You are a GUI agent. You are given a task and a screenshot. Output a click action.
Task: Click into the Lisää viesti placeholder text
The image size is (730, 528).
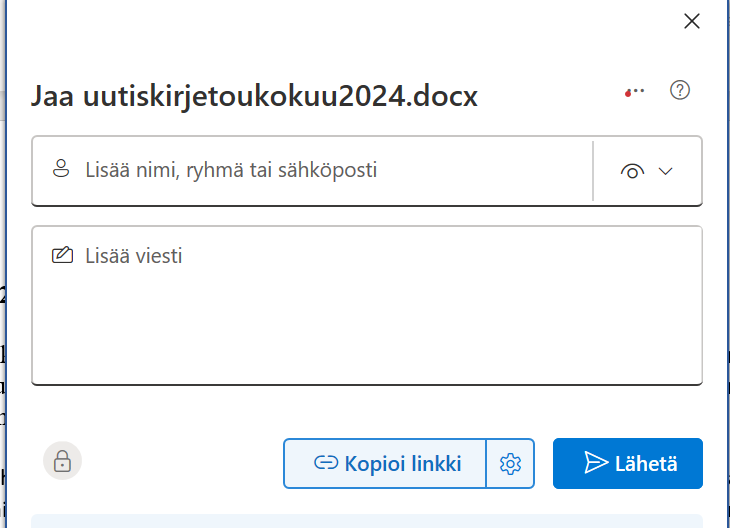tap(134, 256)
